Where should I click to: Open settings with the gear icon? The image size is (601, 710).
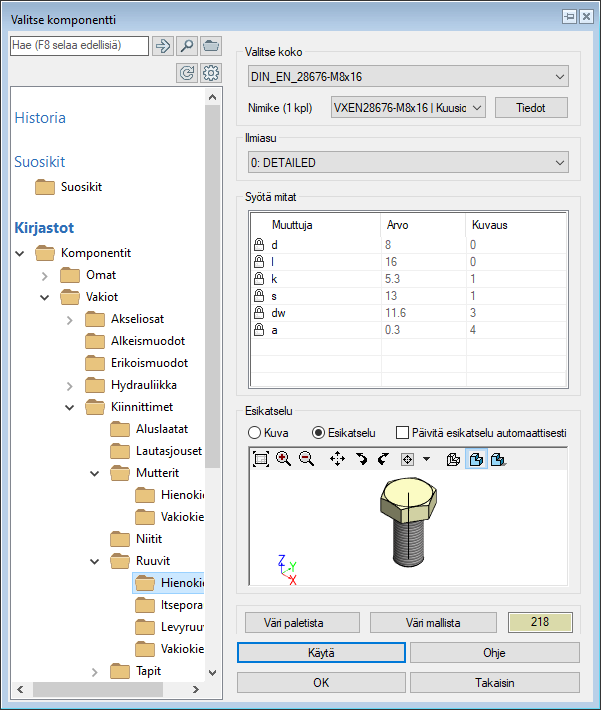210,73
